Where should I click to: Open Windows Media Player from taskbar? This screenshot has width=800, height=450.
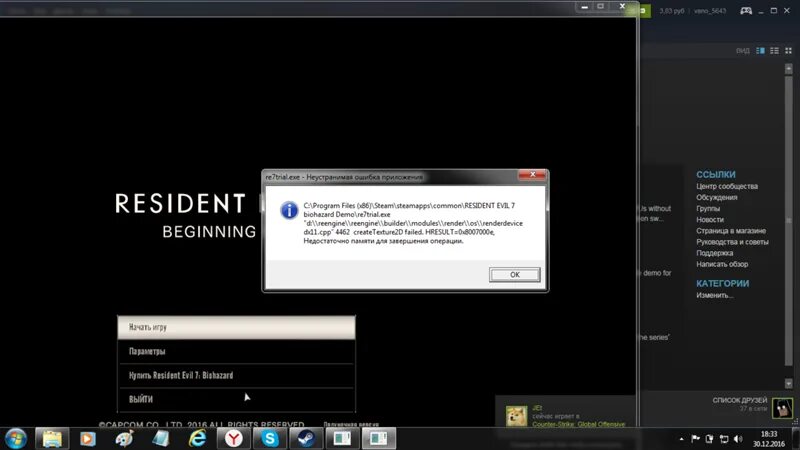tap(88, 439)
